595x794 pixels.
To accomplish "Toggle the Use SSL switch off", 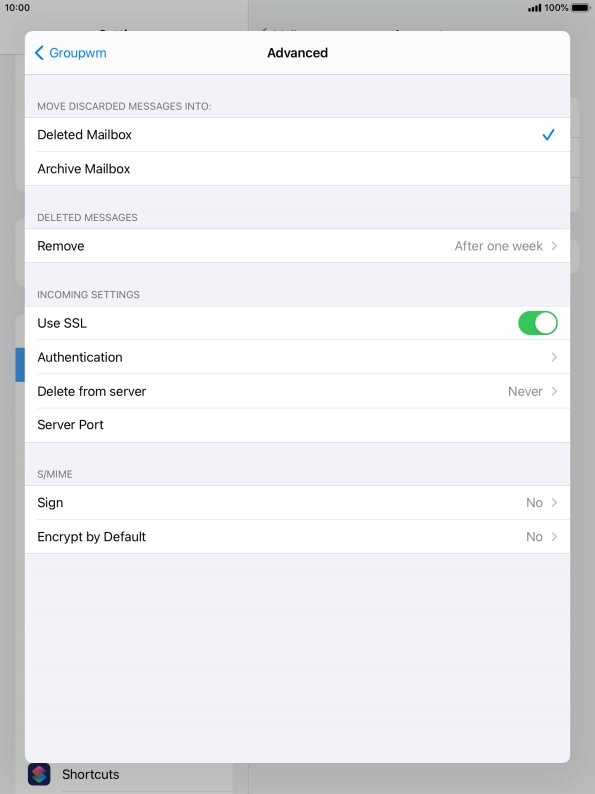I will 537,323.
